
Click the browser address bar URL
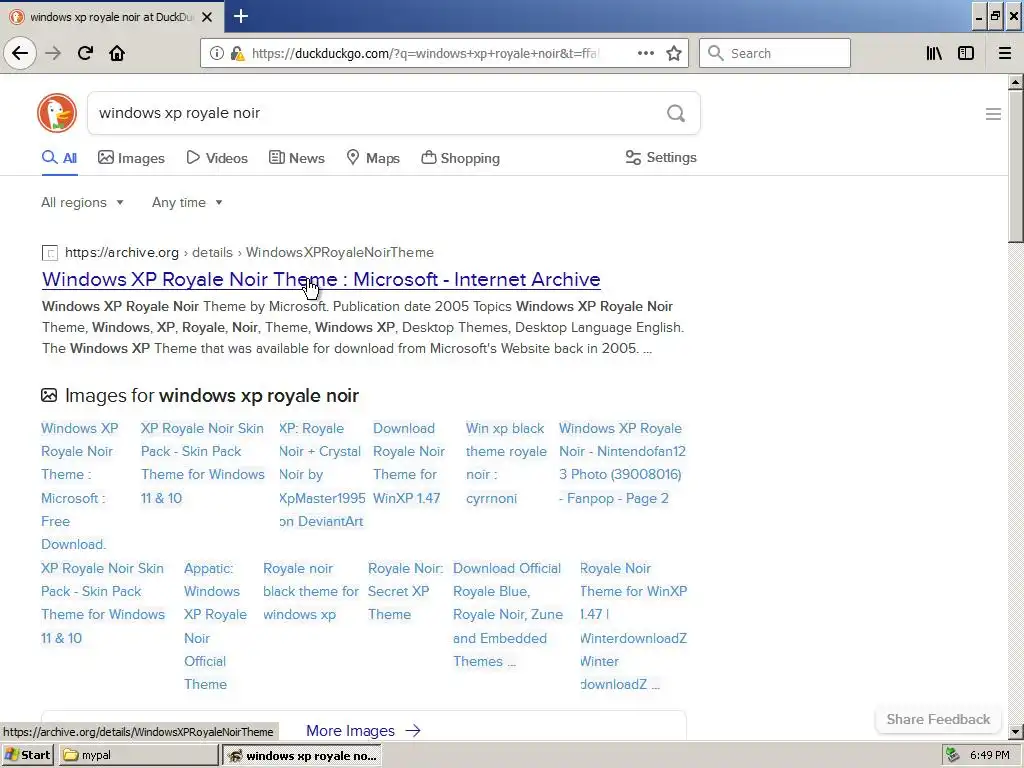click(424, 54)
